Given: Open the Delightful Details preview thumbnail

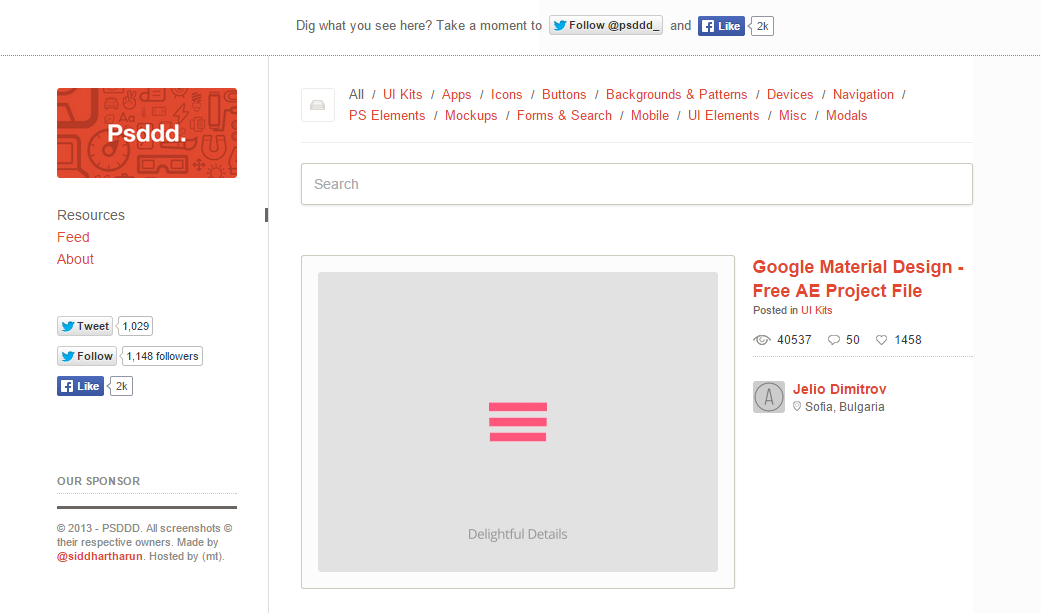Looking at the screenshot, I should (518, 422).
